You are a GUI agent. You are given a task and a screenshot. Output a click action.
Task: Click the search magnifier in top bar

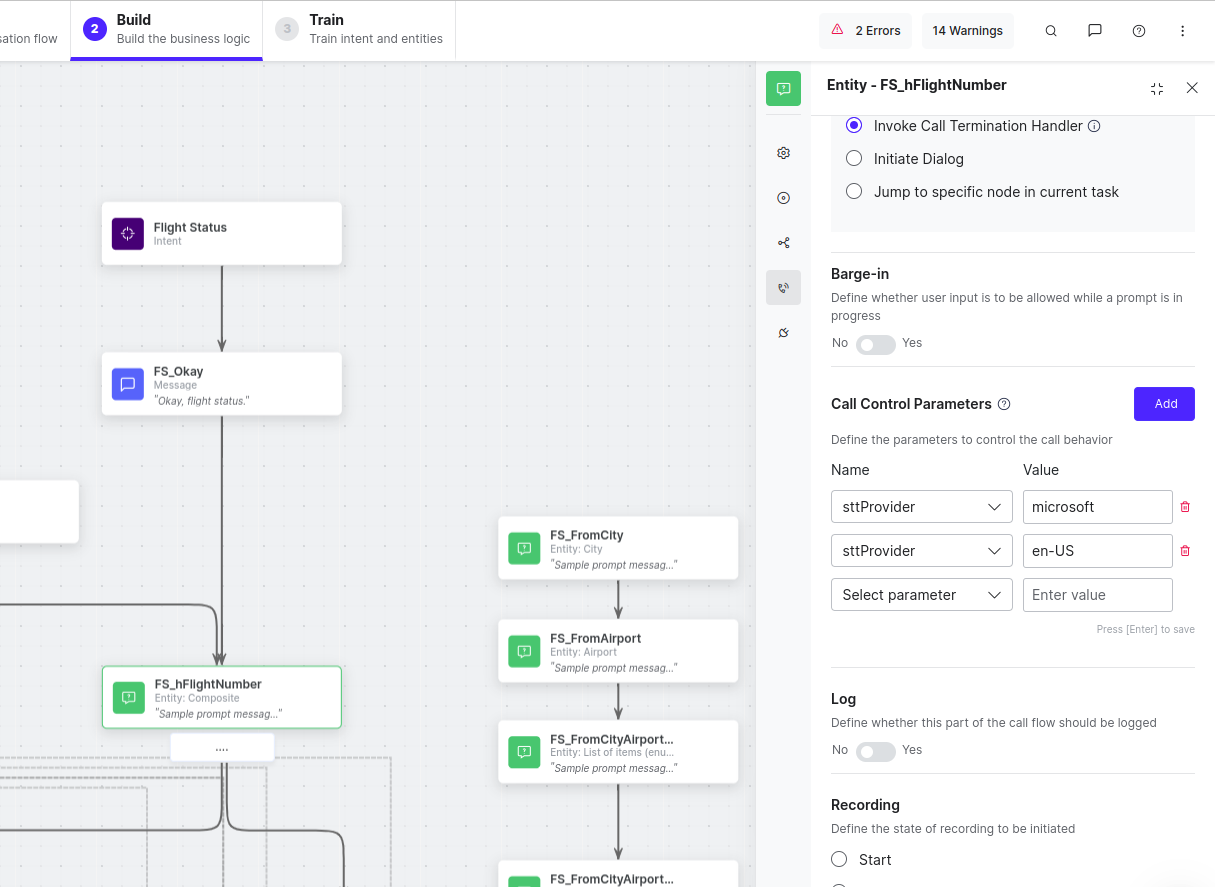coord(1051,31)
